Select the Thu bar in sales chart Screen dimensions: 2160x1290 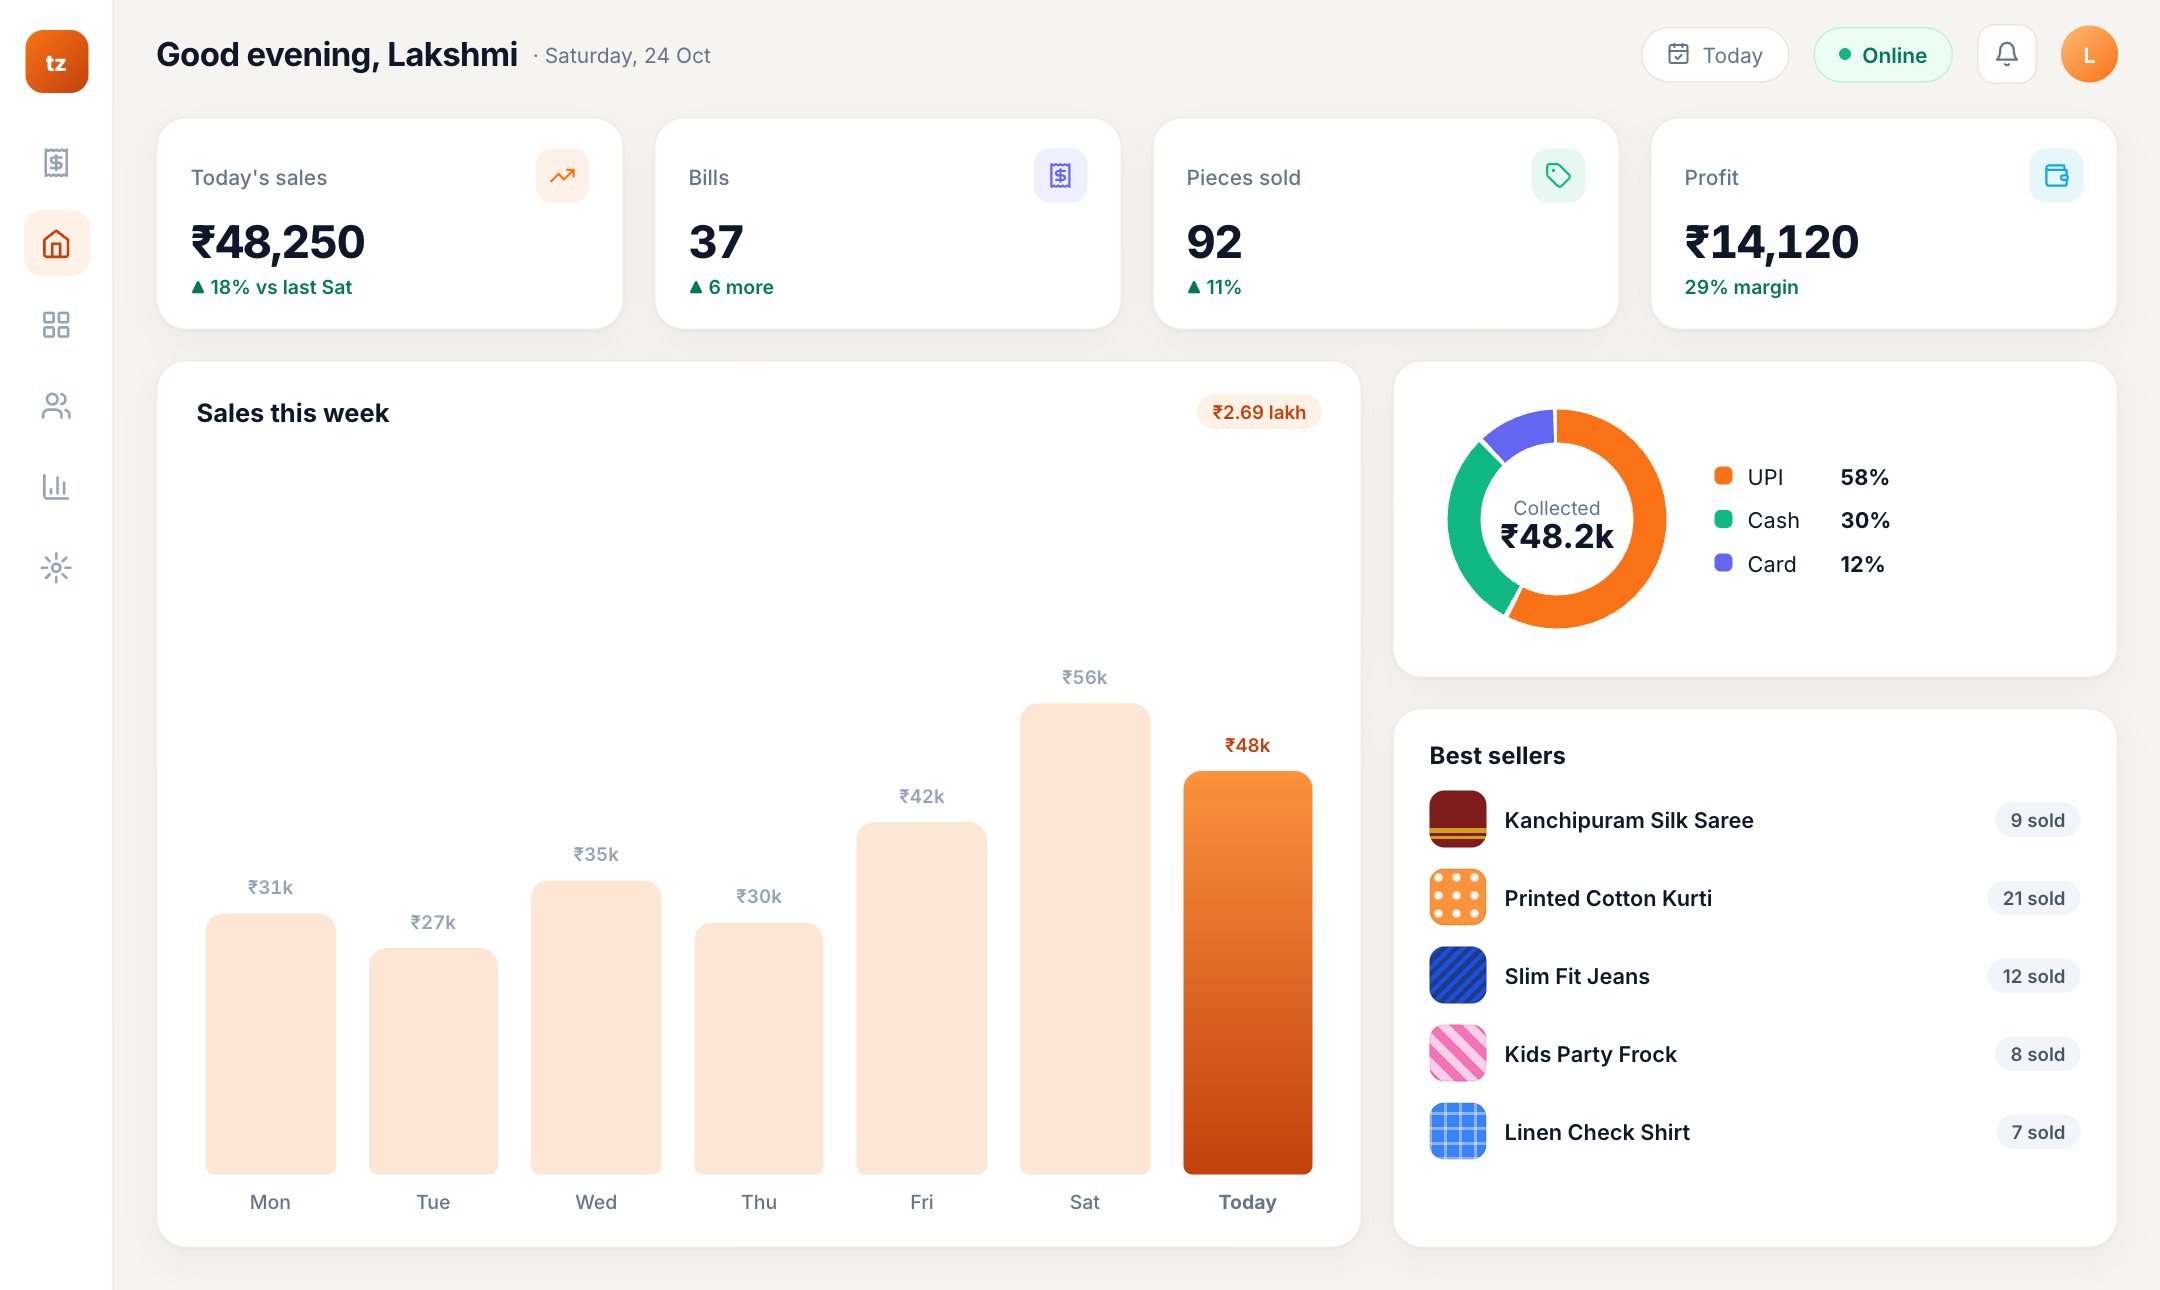[759, 1048]
